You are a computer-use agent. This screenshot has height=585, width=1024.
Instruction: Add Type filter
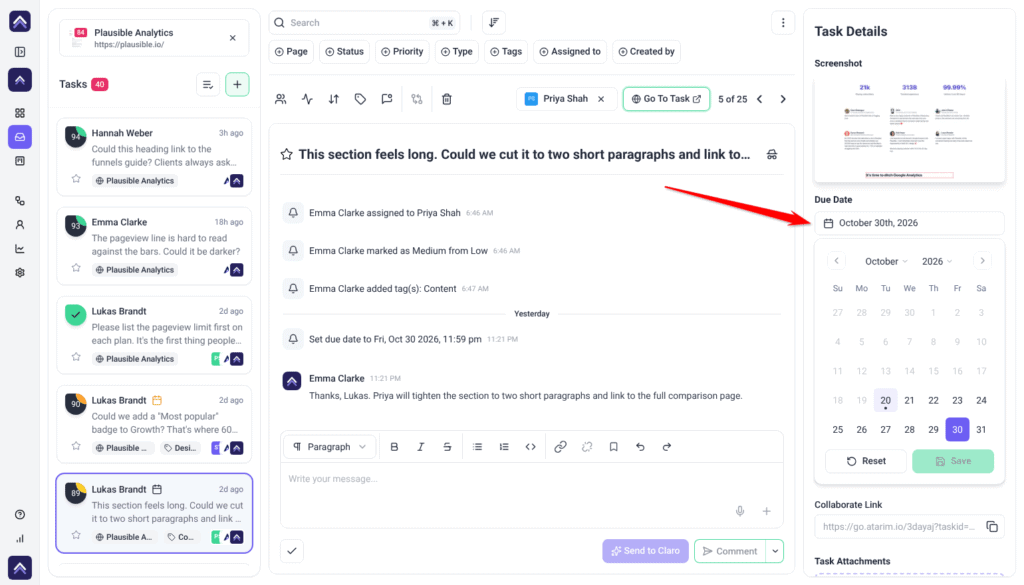click(456, 52)
